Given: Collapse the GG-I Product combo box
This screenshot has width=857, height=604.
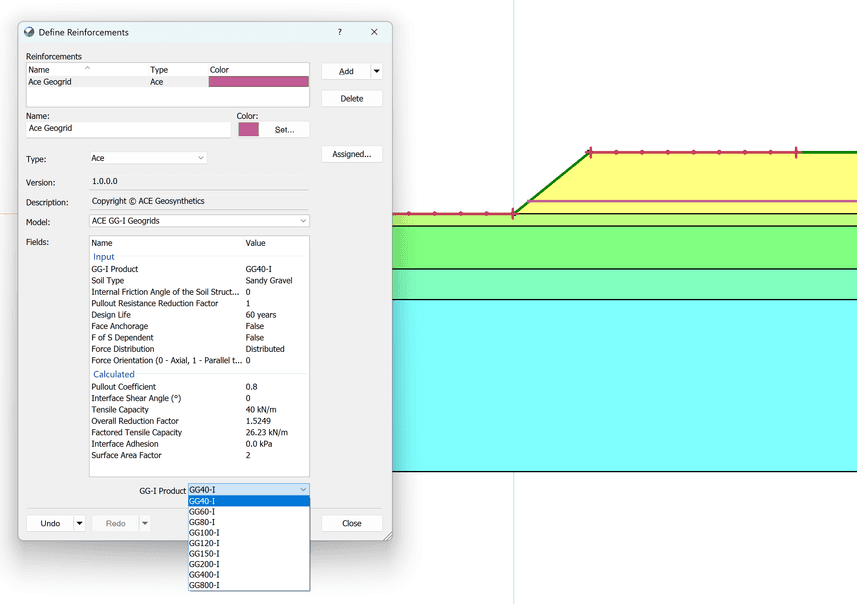Looking at the screenshot, I should coord(249,490).
